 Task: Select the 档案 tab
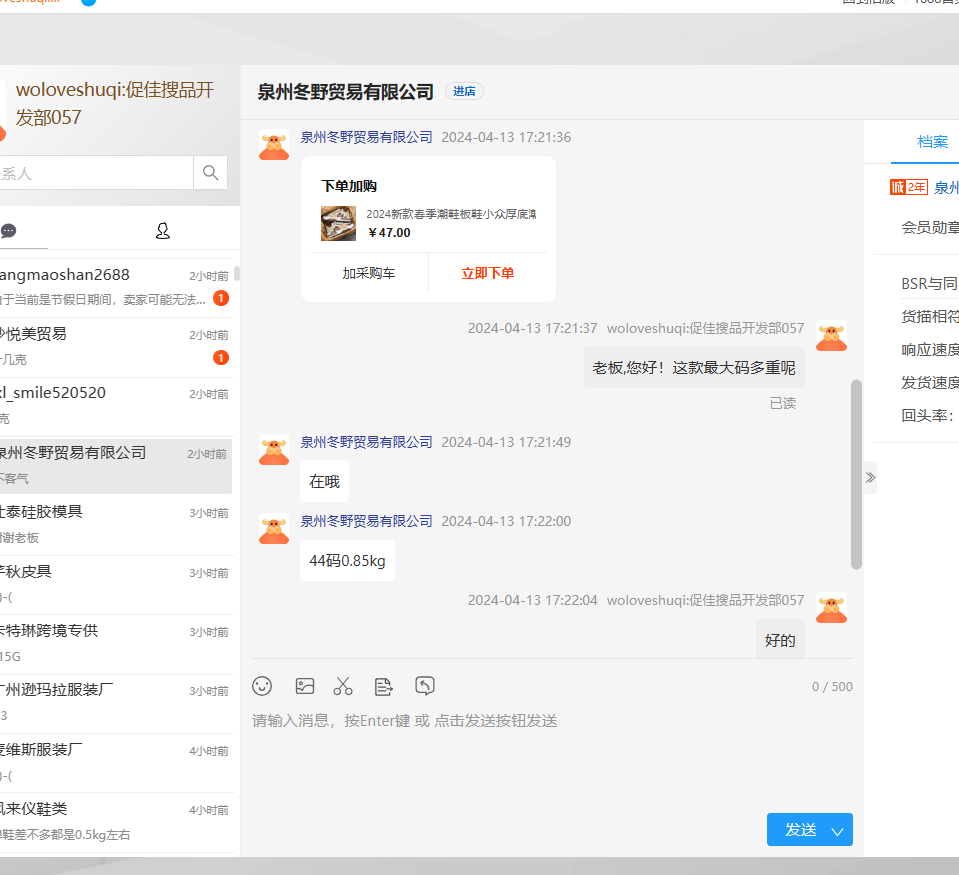tap(932, 142)
